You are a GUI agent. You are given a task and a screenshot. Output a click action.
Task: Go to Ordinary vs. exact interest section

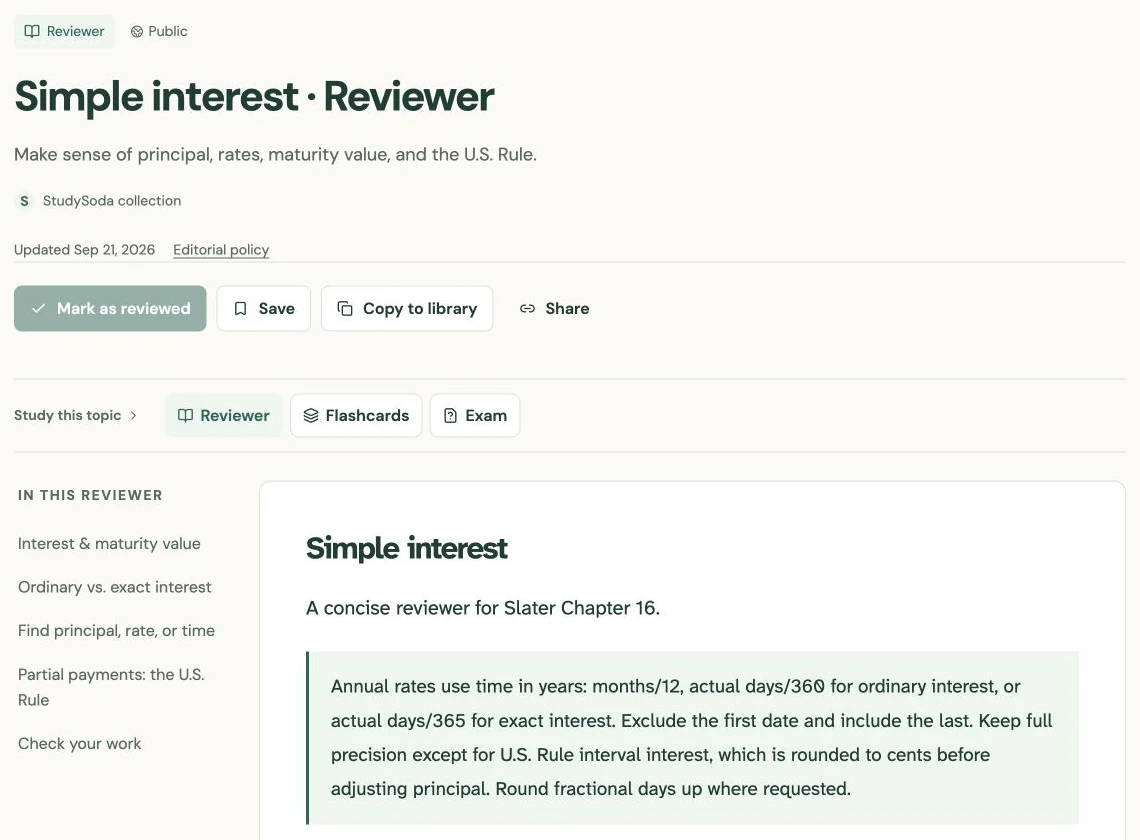click(x=115, y=587)
